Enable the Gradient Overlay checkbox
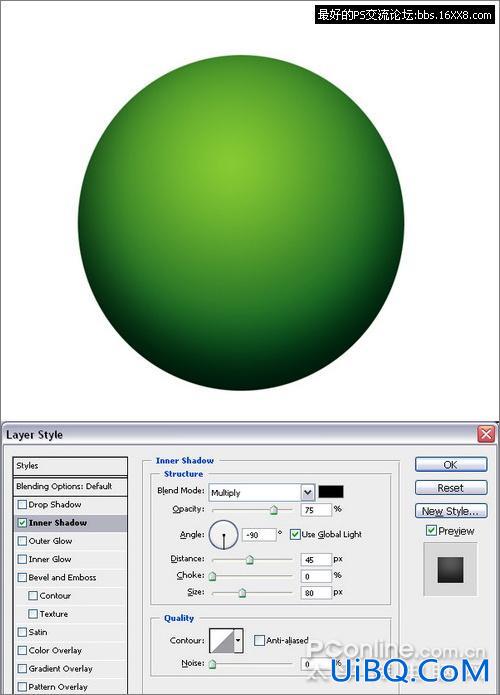Viewport: 500px width, 695px height. click(22, 668)
